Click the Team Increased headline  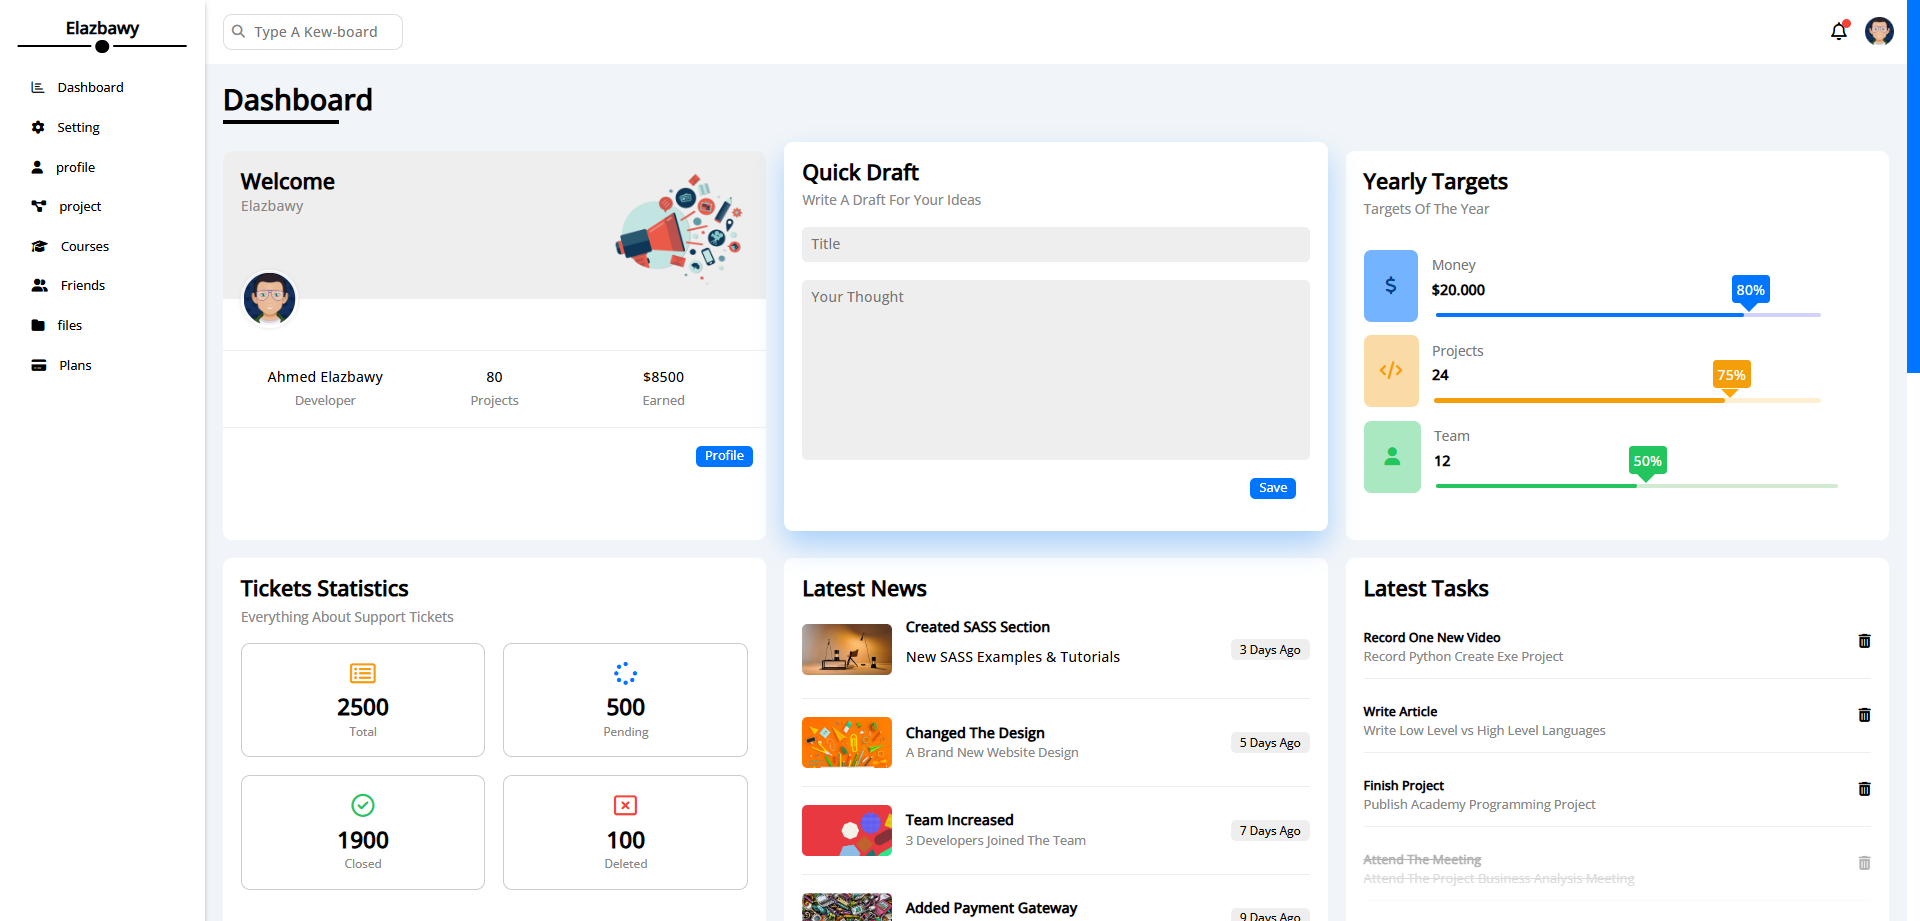coord(959,820)
